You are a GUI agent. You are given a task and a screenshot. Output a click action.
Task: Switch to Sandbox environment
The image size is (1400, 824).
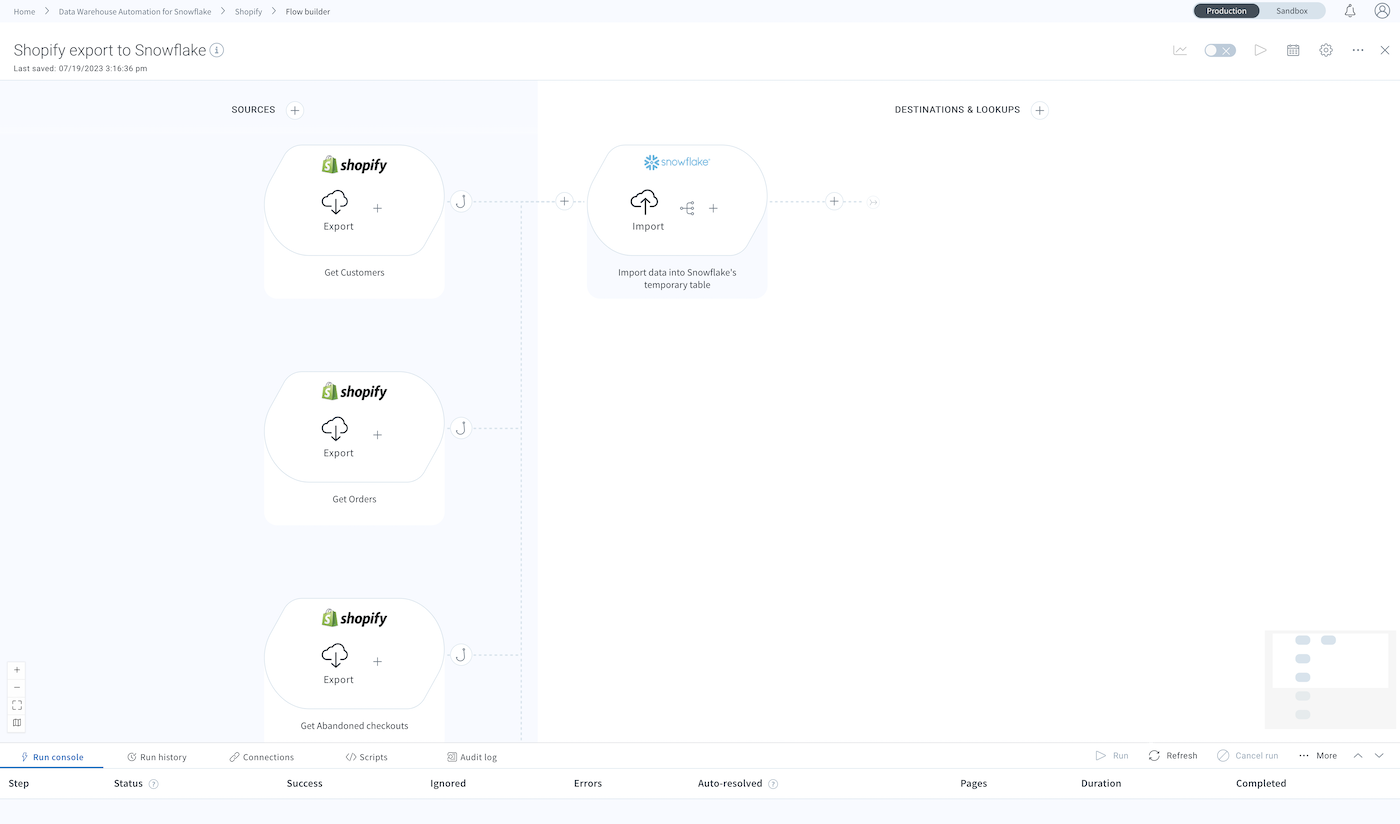[x=1291, y=11]
